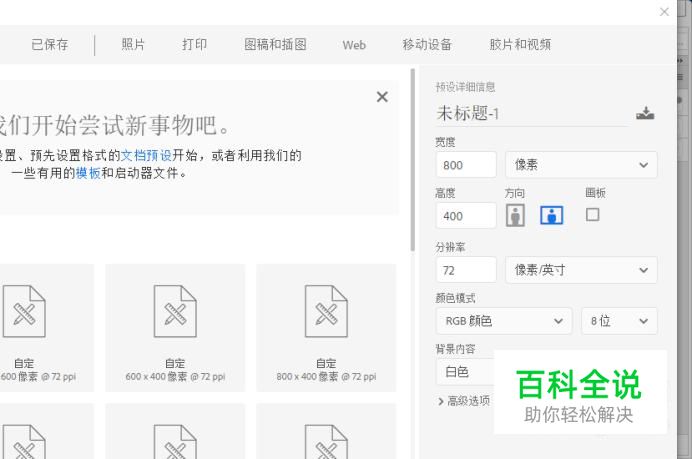
Task: Switch to 照片 tab
Action: click(133, 45)
